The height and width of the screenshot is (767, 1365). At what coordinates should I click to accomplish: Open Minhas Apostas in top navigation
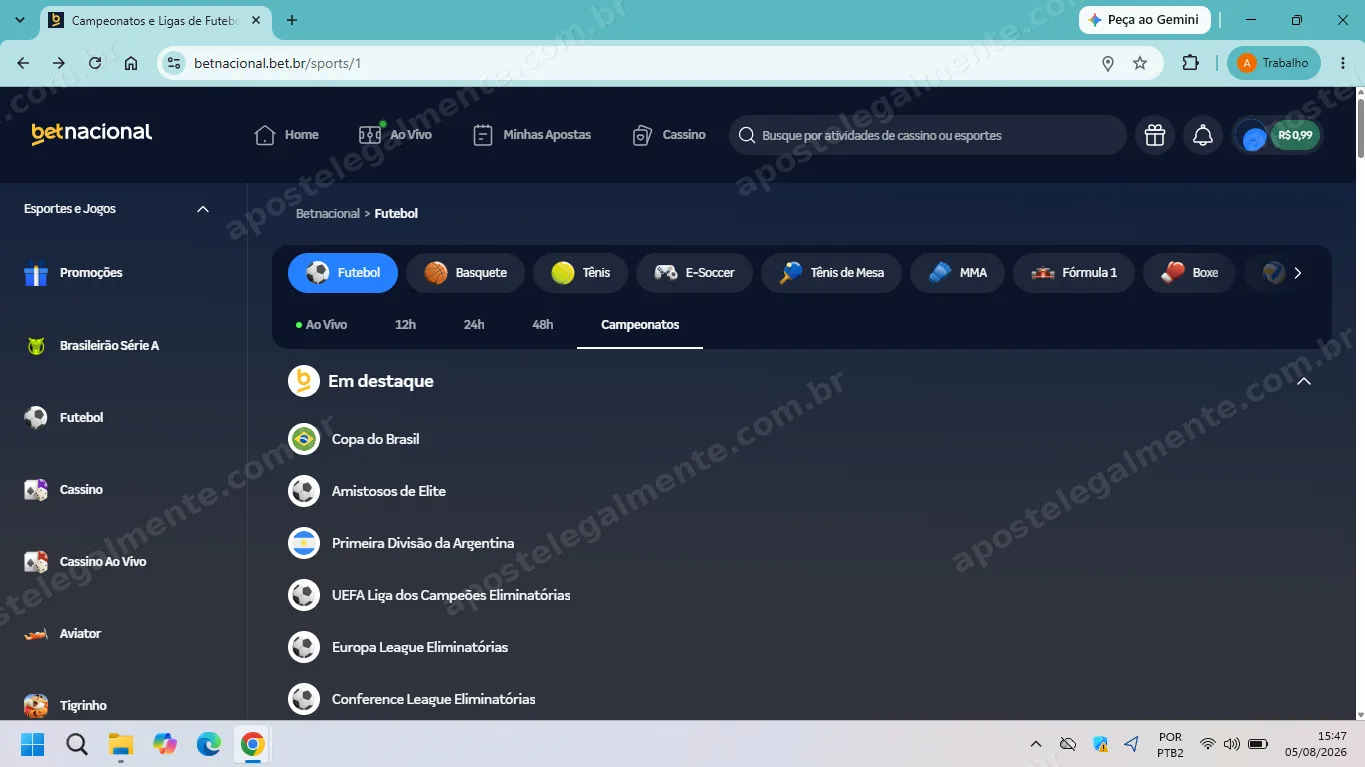[x=532, y=135]
